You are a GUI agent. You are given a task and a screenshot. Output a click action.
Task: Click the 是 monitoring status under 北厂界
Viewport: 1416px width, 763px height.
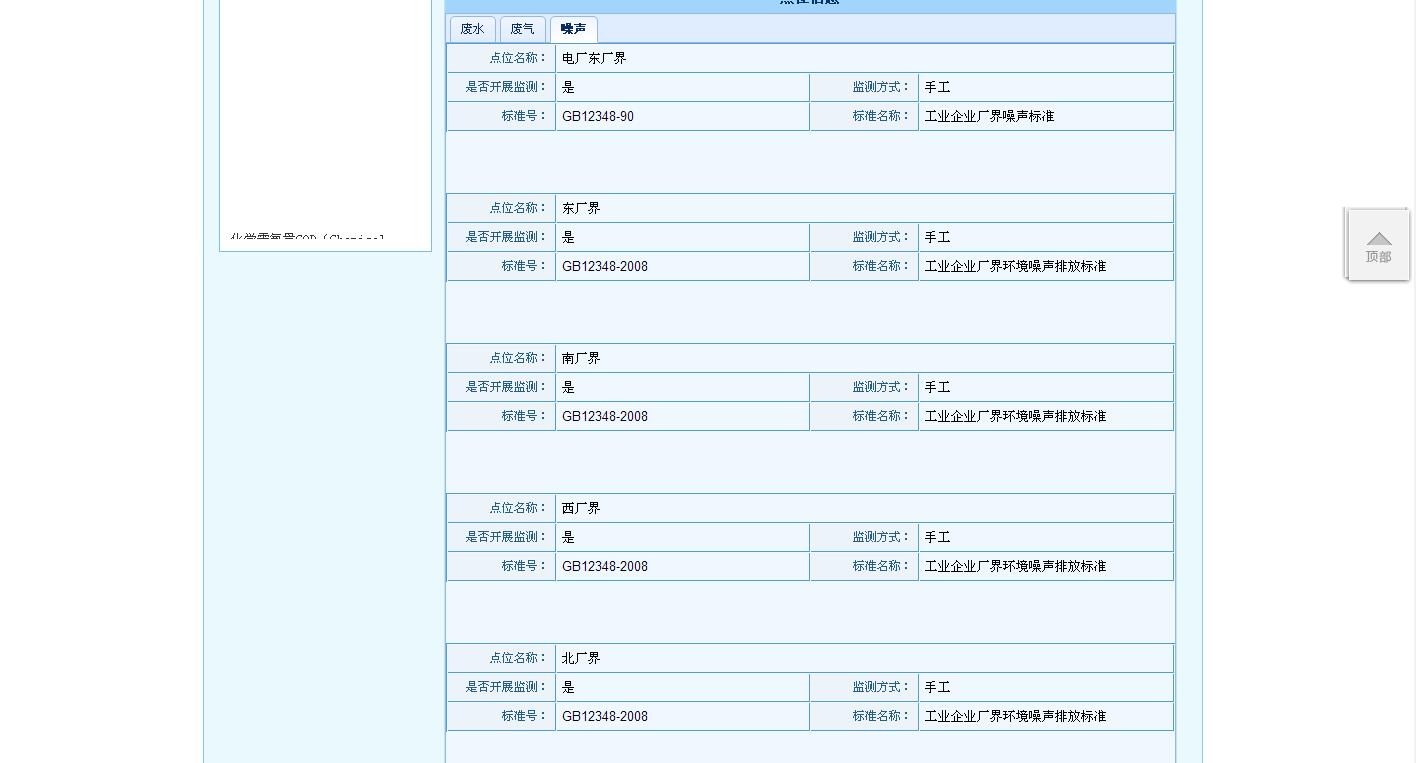(x=568, y=688)
